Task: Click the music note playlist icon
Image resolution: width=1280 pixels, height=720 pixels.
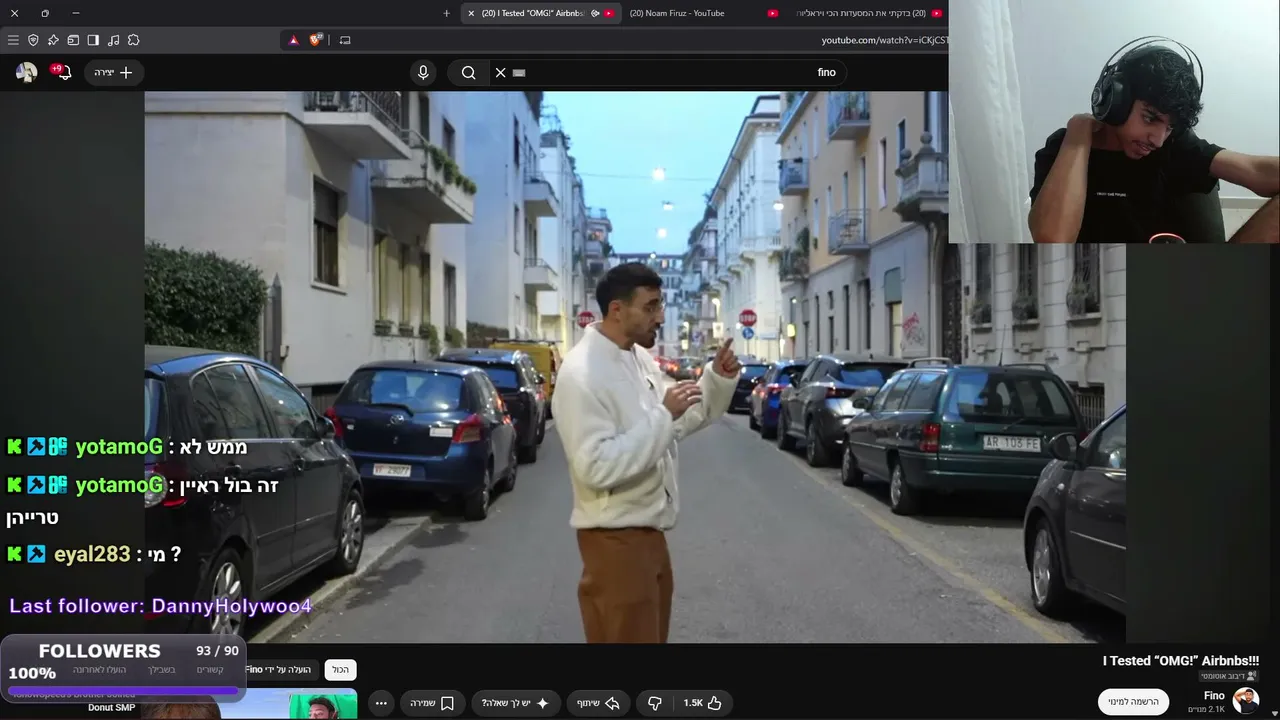Action: point(113,40)
